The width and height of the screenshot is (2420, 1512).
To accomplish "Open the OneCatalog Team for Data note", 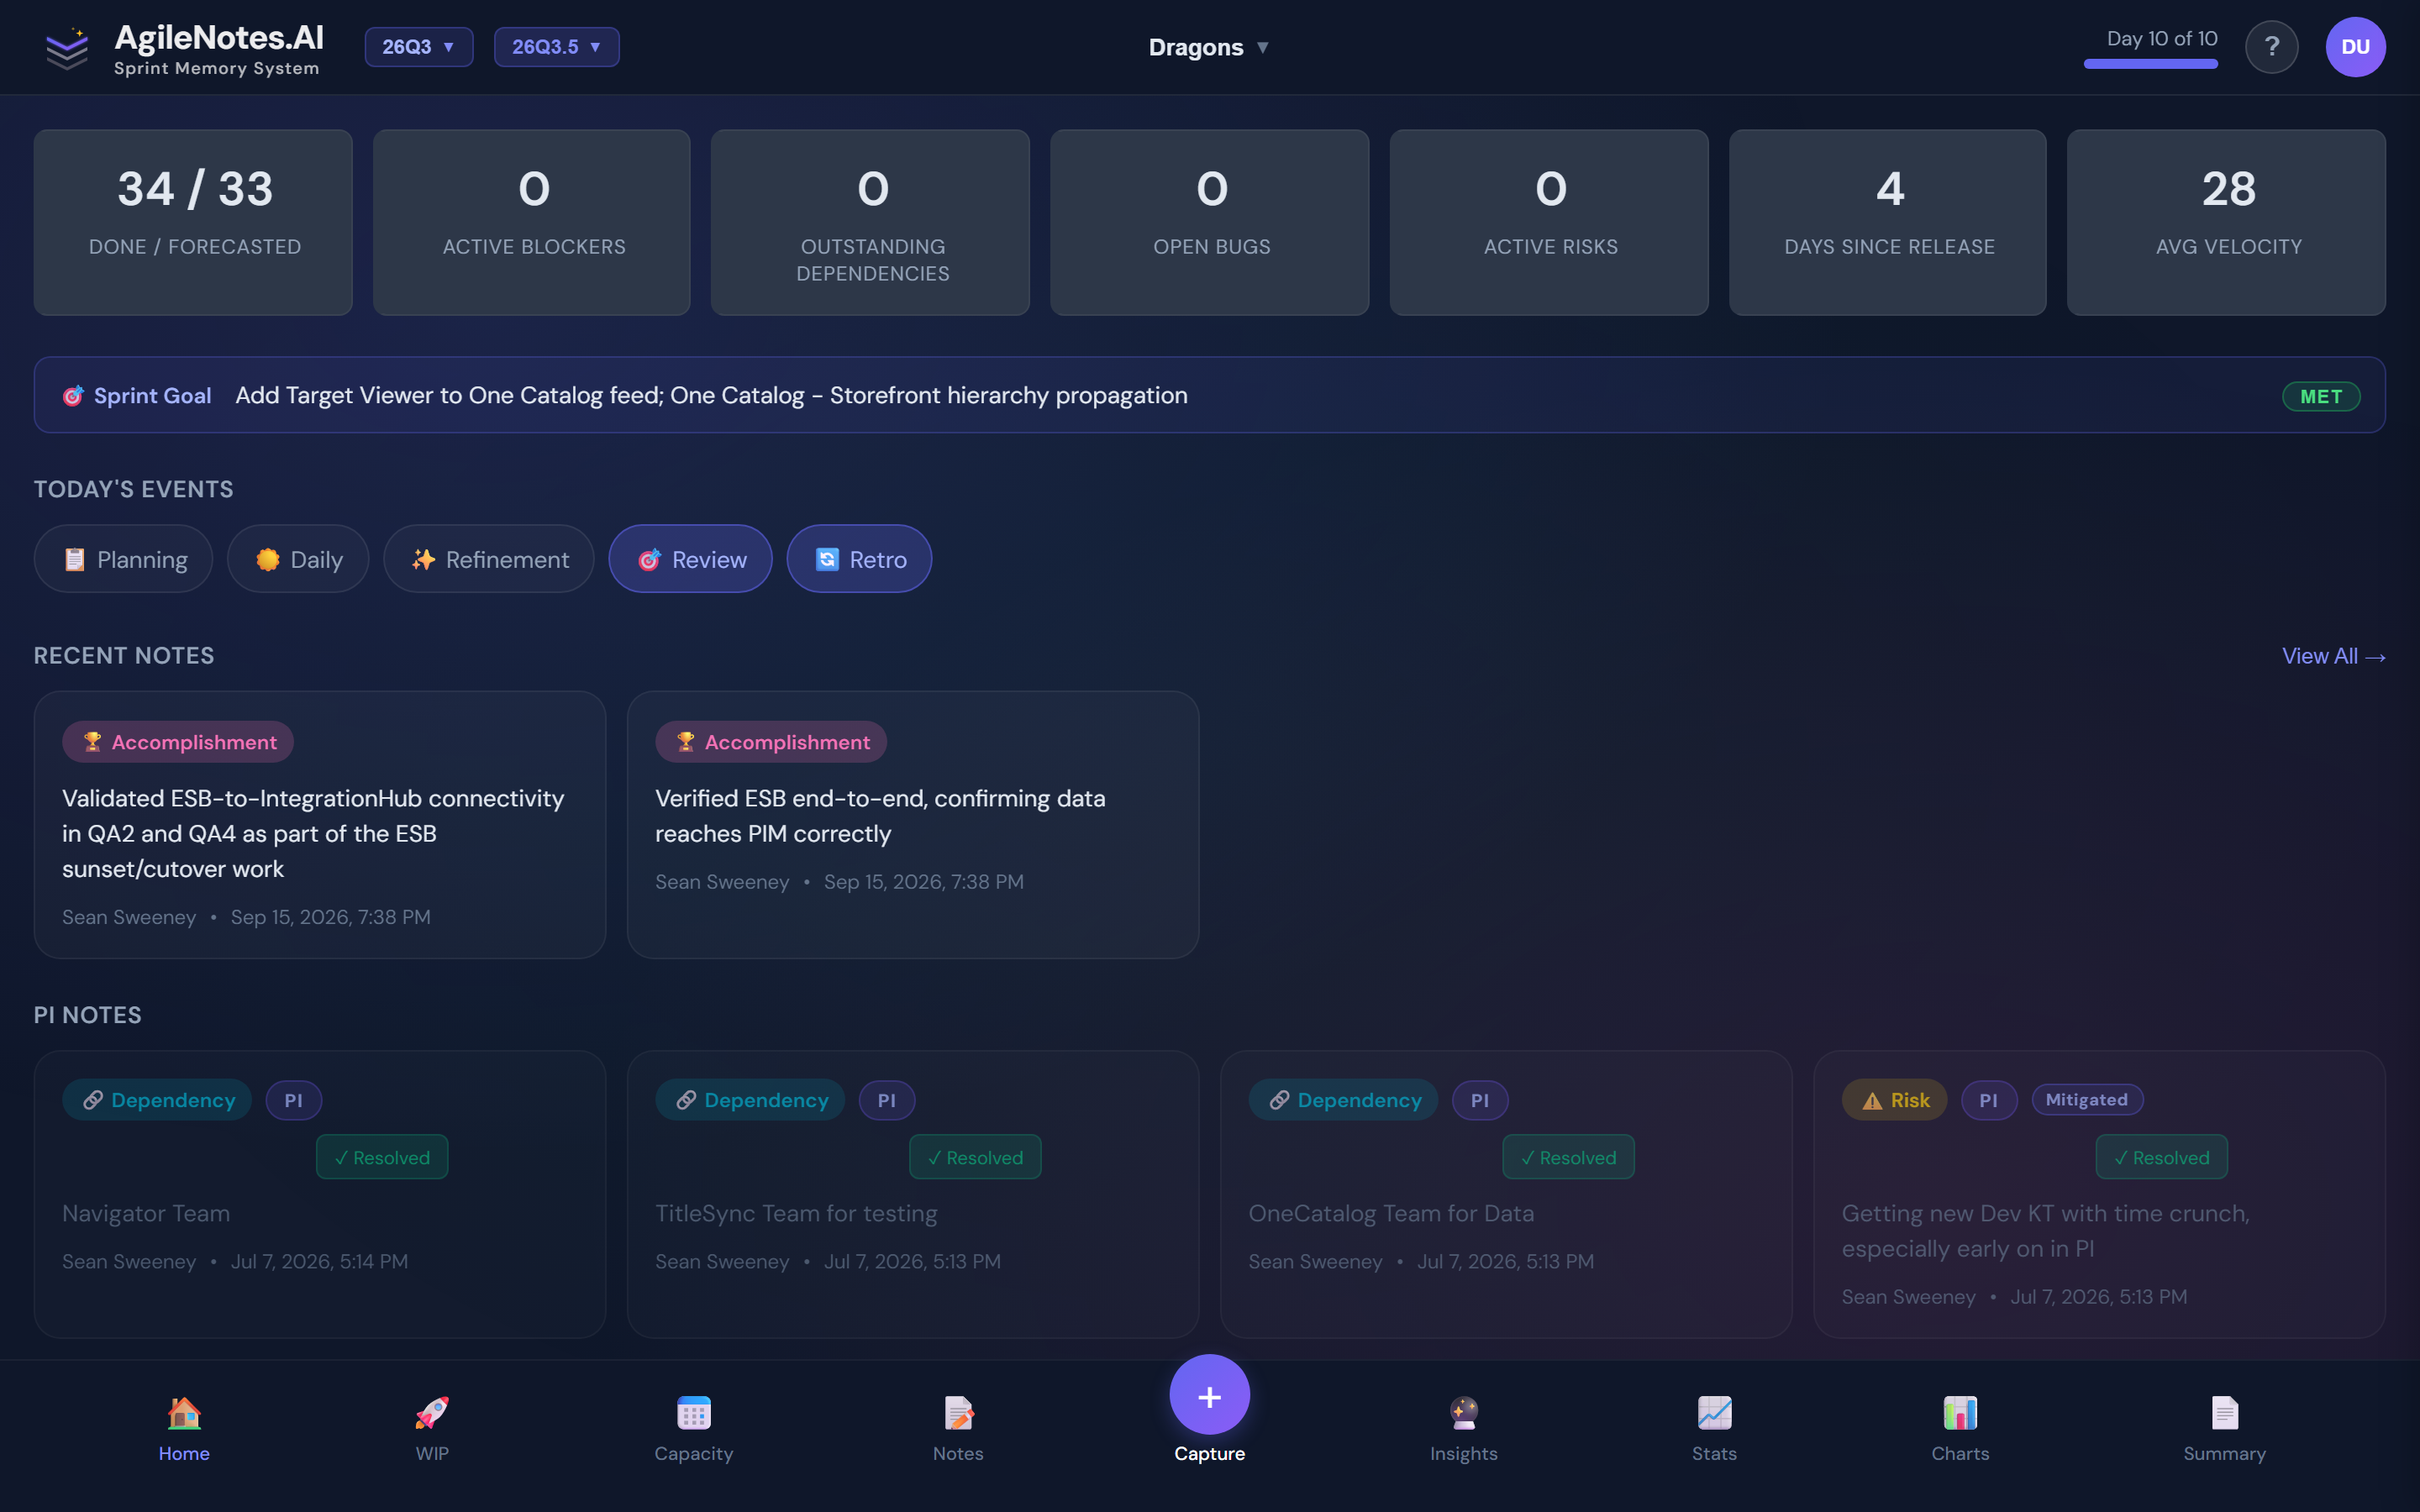I will (1506, 1194).
